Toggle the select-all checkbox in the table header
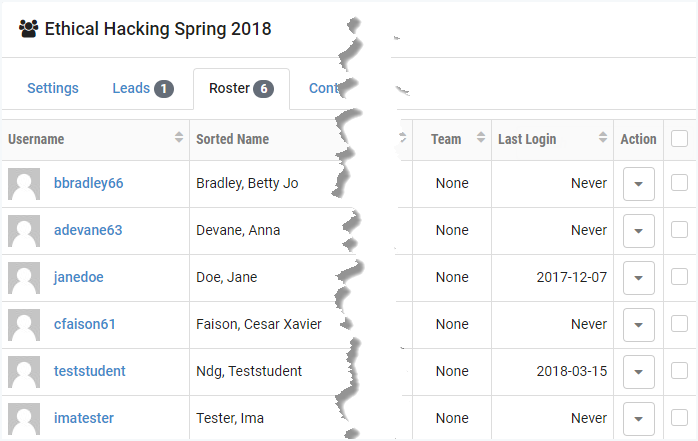Screen dimensions: 698x441 point(680,139)
